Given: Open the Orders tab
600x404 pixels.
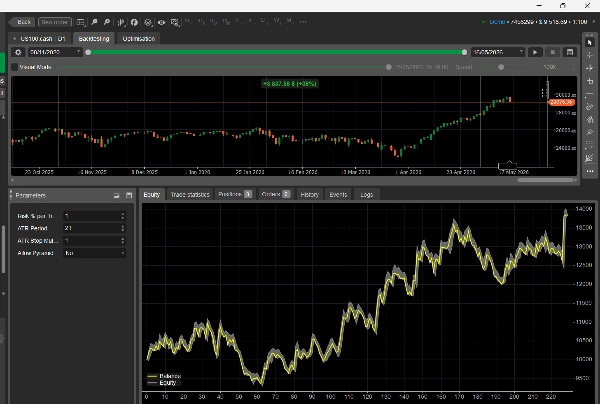Looking at the screenshot, I should [276, 194].
